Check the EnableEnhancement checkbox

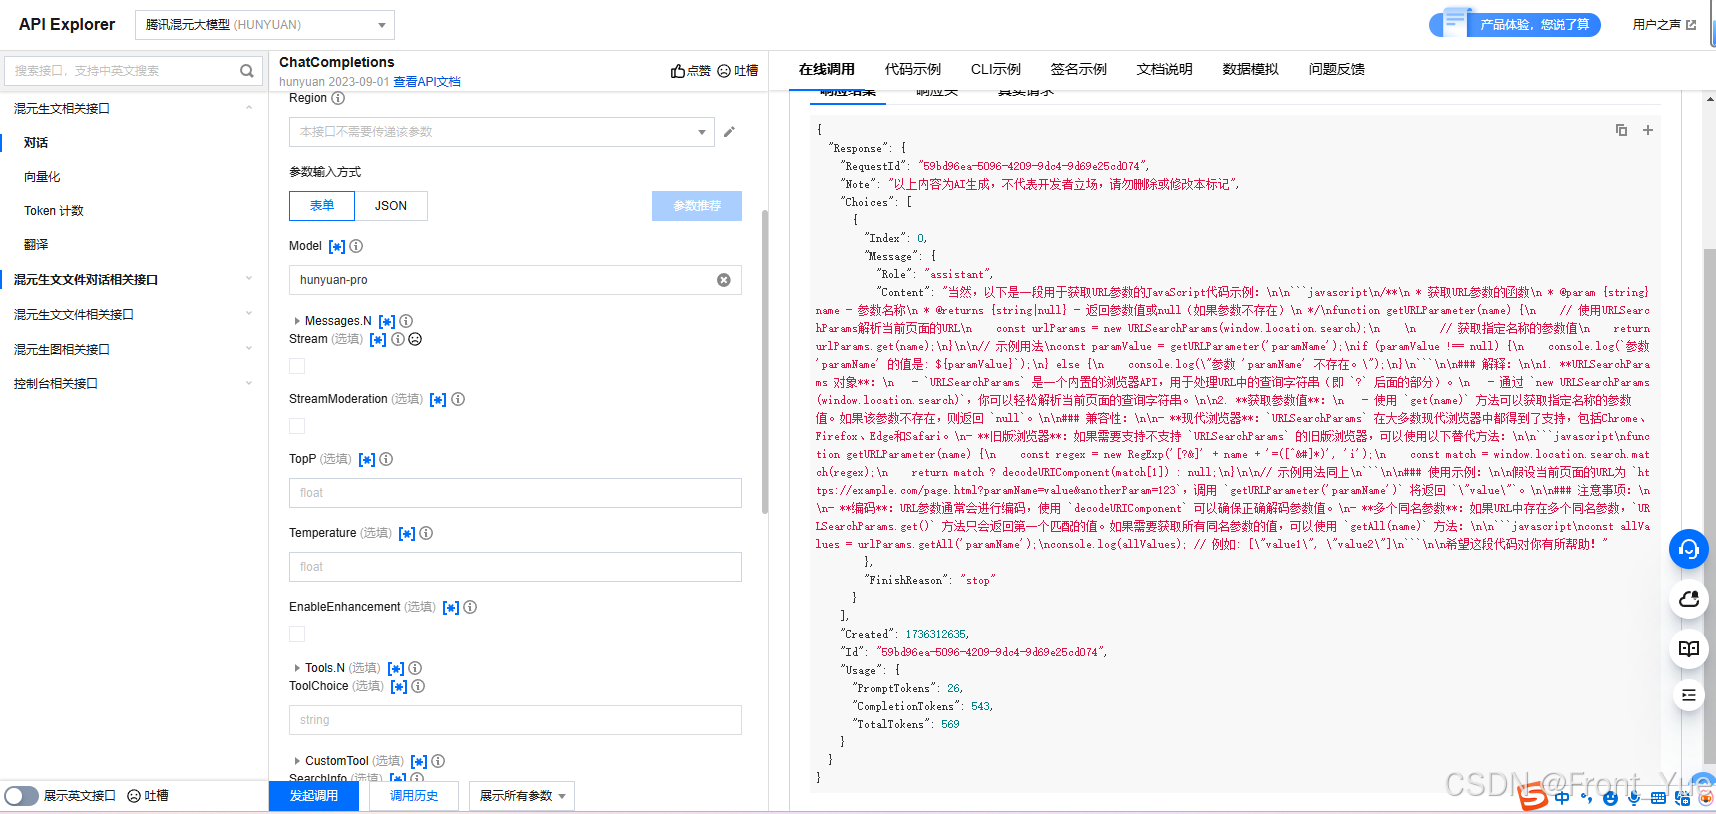pos(297,634)
